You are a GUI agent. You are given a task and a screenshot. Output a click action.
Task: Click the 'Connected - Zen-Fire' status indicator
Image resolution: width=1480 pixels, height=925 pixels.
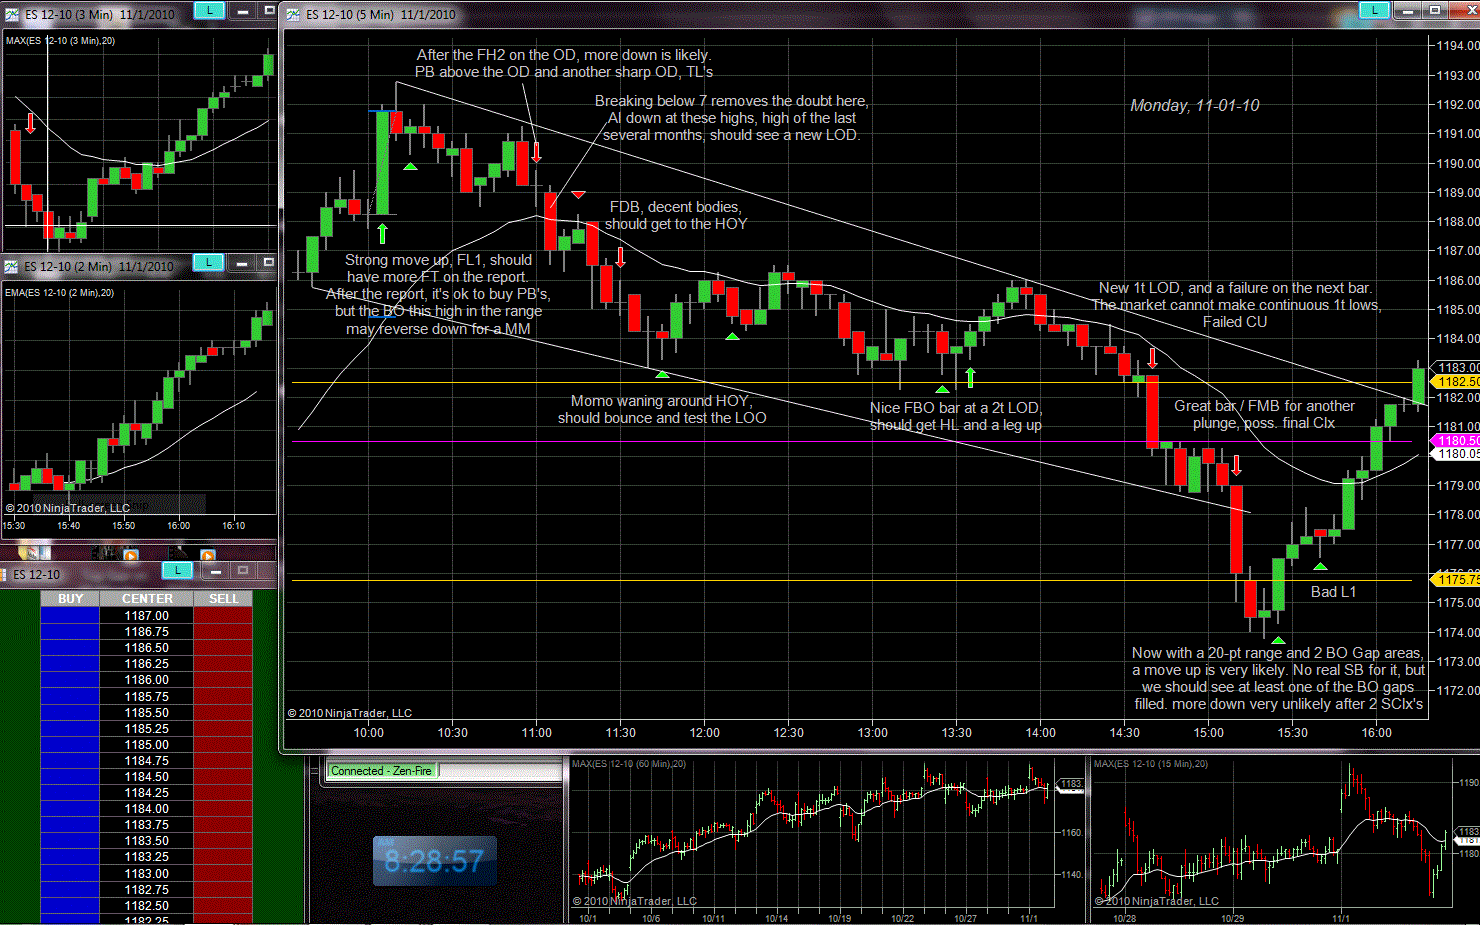tap(382, 771)
